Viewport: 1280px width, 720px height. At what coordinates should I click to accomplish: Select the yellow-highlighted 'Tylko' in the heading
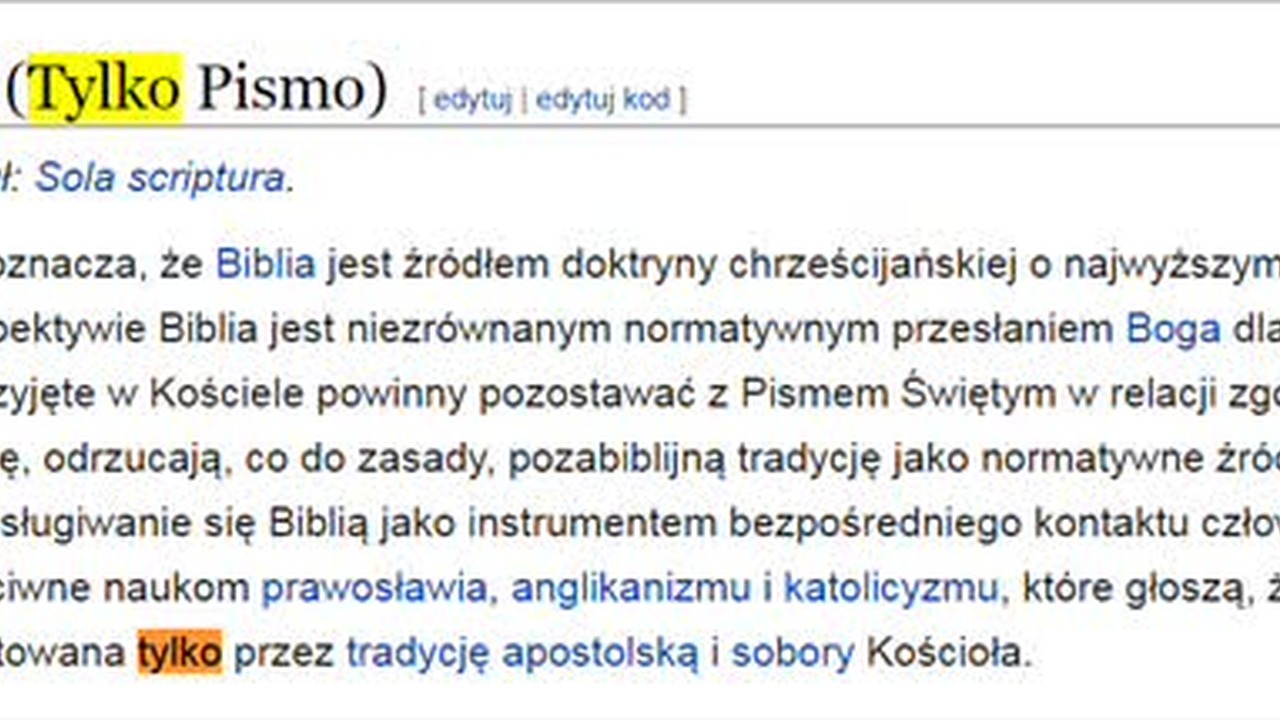coord(106,89)
